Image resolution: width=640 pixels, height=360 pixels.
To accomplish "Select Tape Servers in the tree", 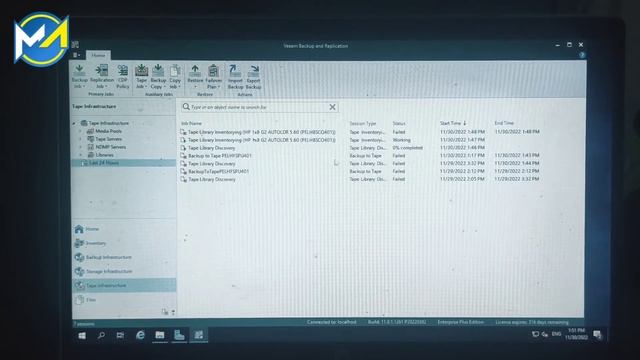I will coord(108,139).
